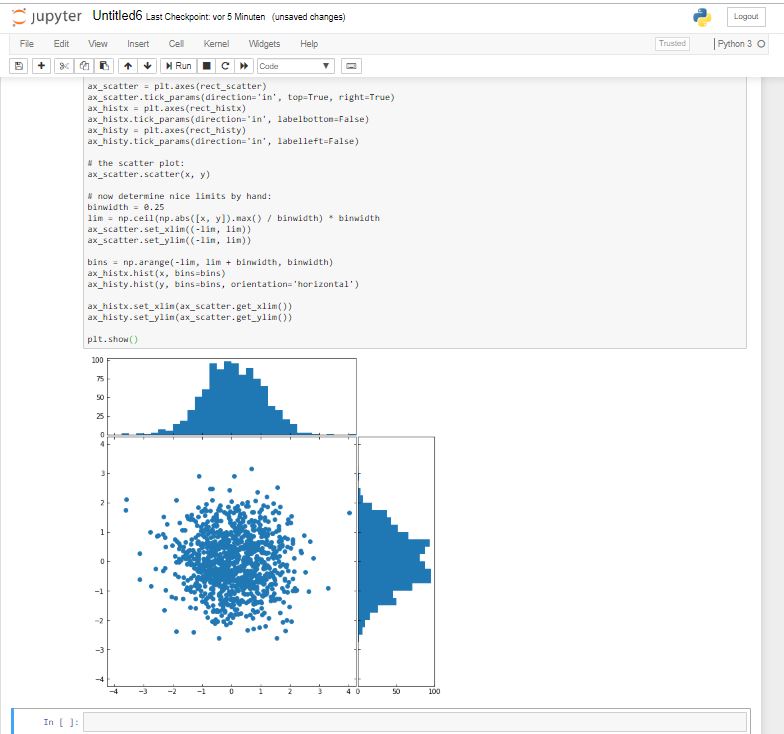Move selected cell up arrow

[x=128, y=66]
